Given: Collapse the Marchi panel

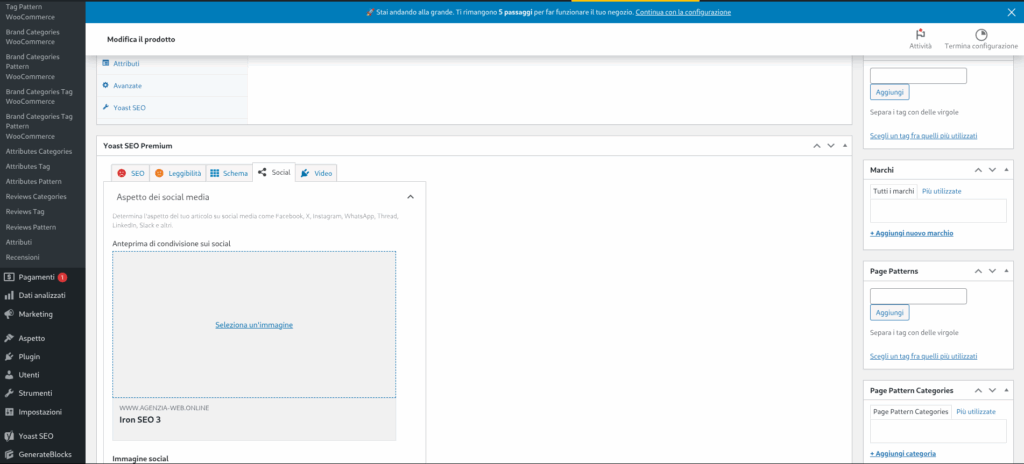Looking at the screenshot, I should click(1006, 170).
